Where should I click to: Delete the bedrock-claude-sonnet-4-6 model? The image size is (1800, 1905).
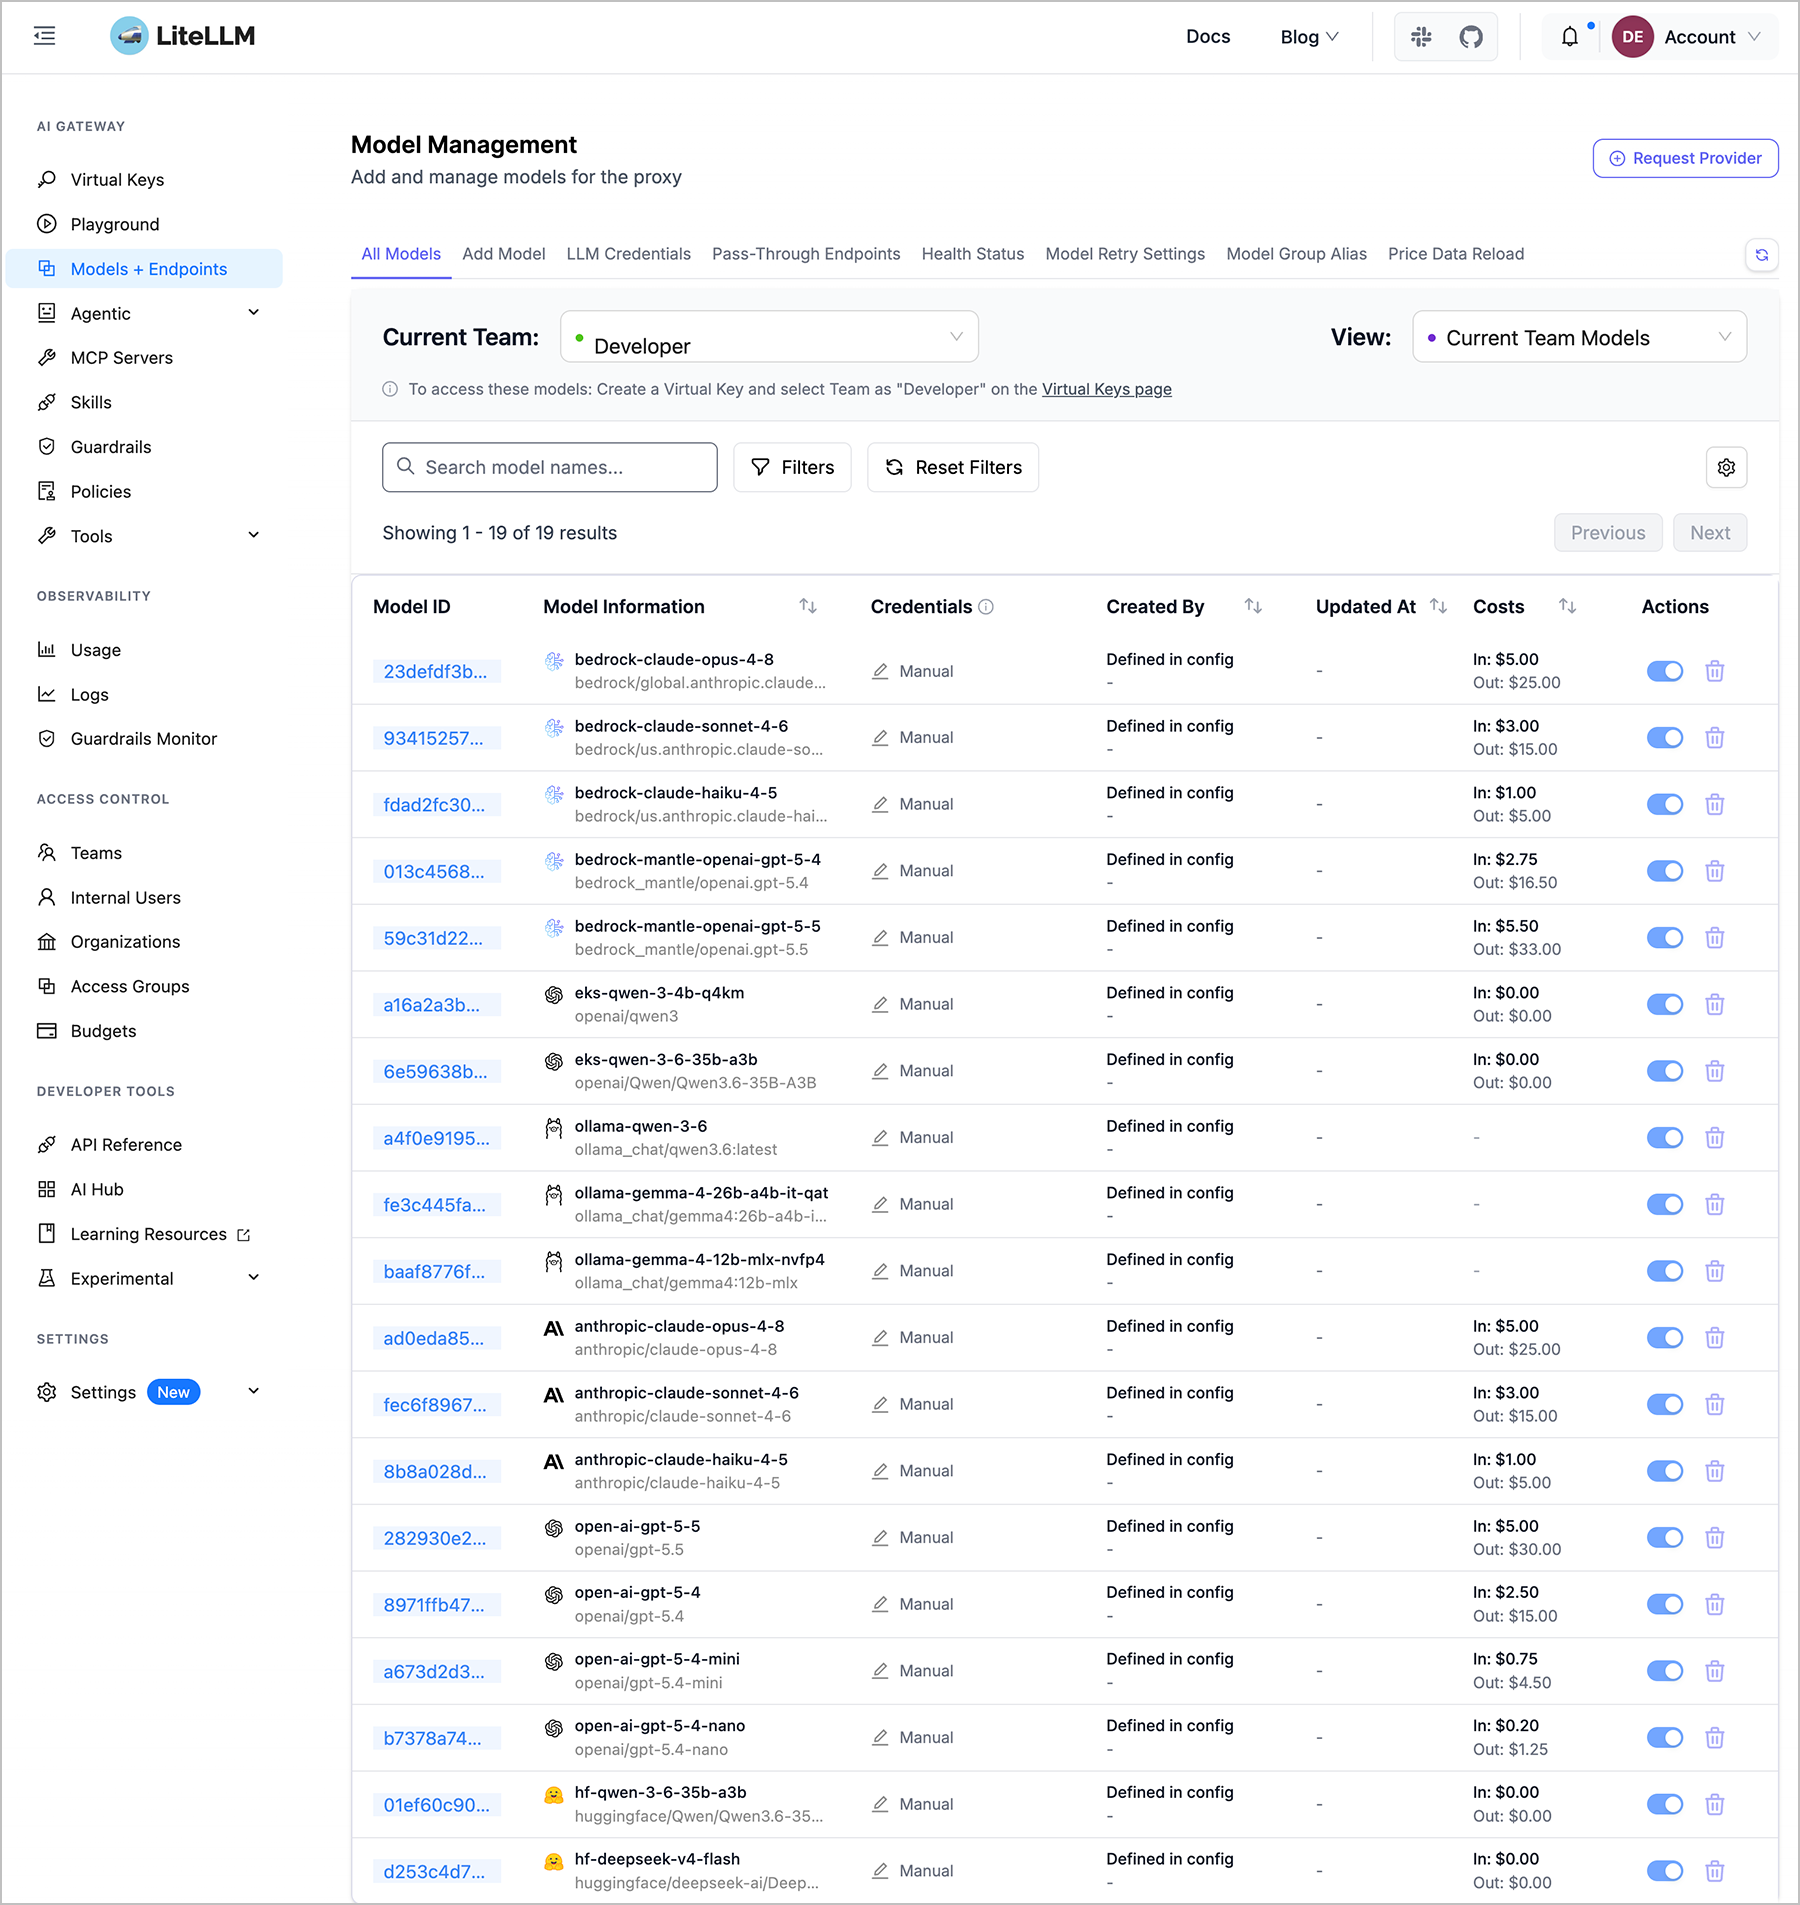1714,738
